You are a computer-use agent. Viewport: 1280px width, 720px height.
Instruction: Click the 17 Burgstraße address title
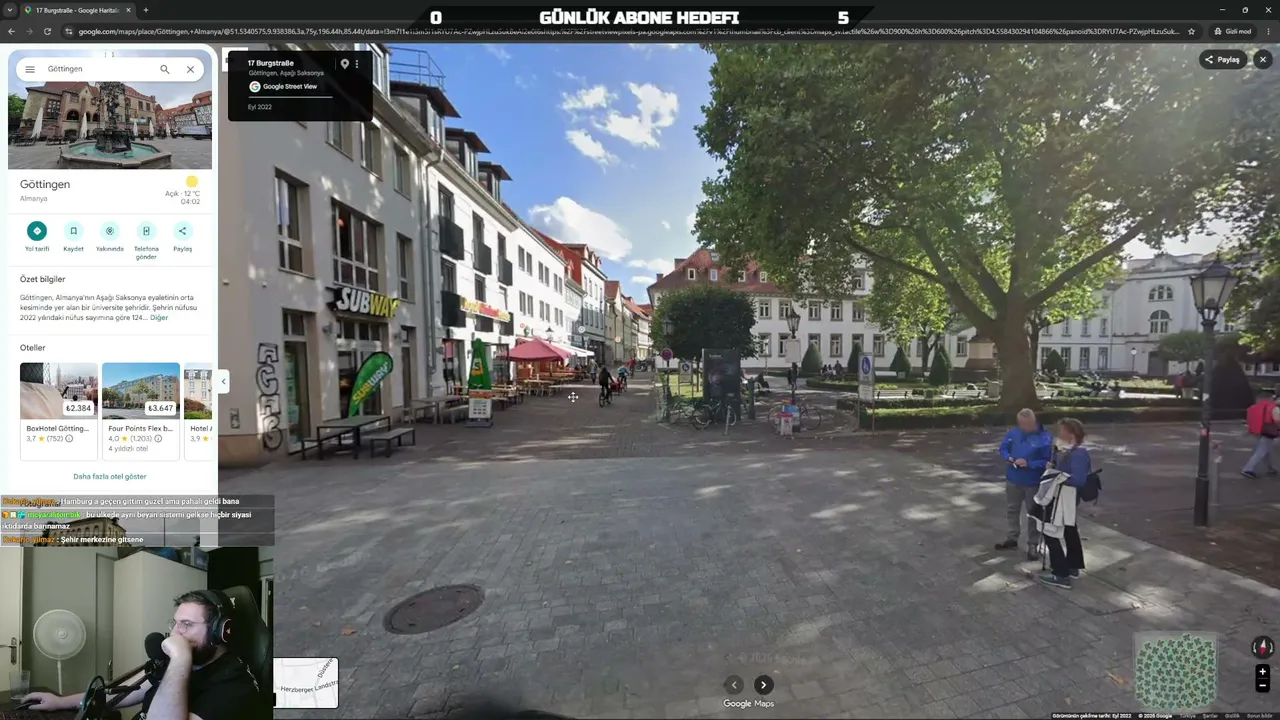point(271,63)
